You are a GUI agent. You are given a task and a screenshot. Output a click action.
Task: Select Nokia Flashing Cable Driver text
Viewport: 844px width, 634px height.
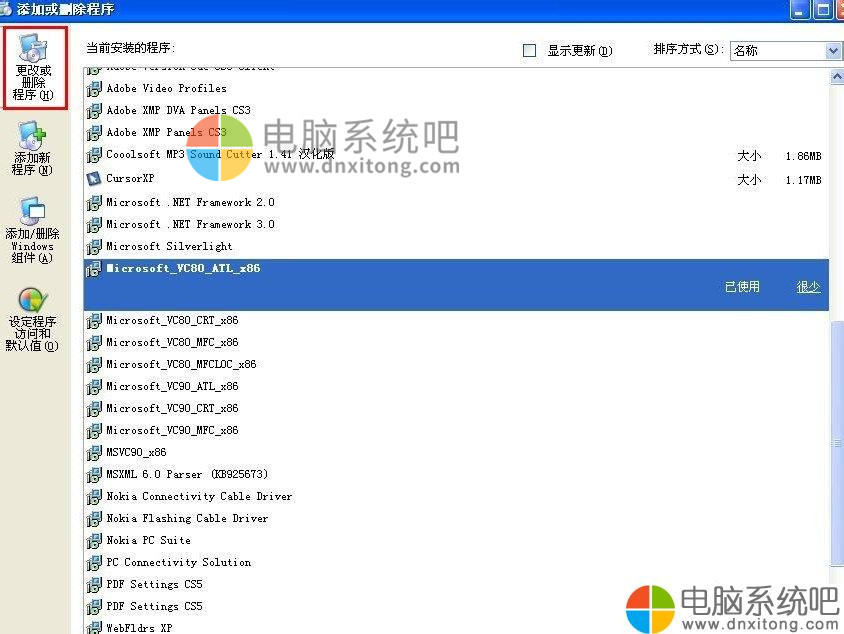point(187,519)
